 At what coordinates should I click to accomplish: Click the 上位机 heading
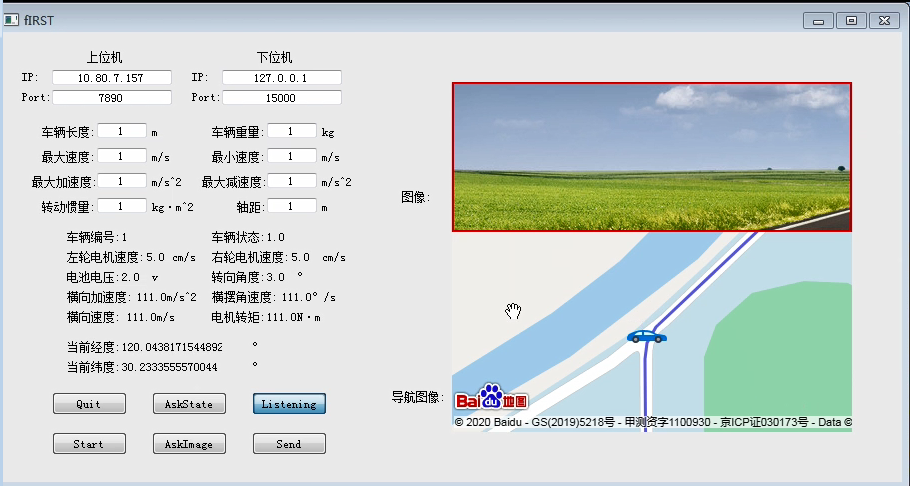coord(104,57)
